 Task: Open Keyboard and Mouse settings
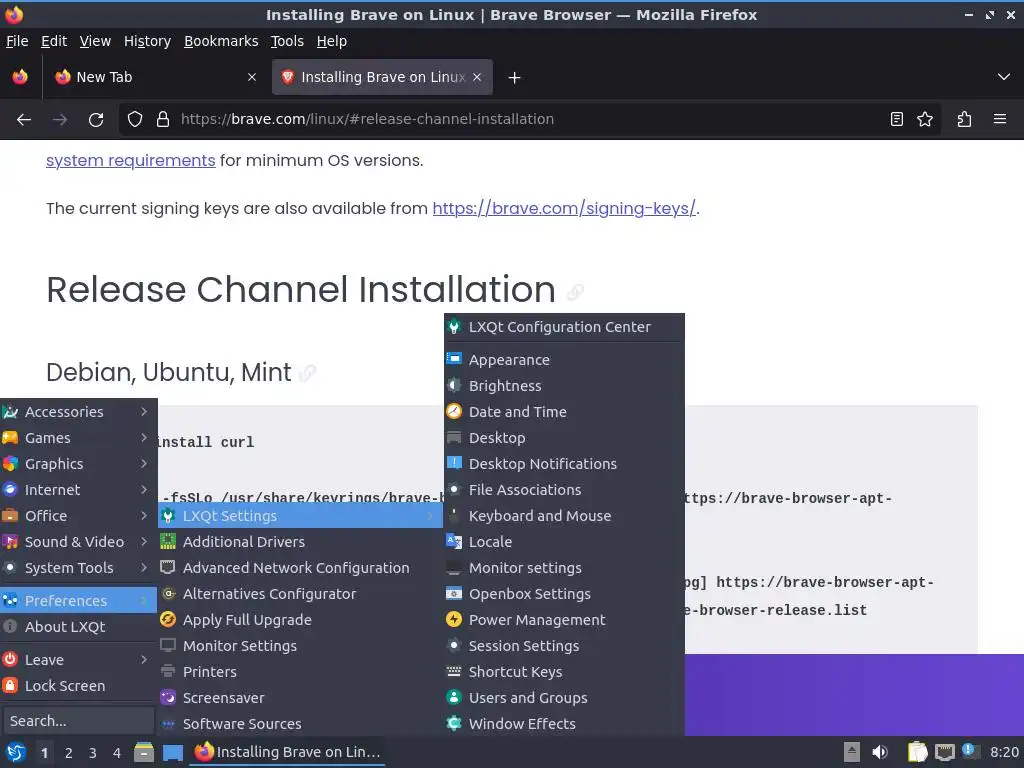pyautogui.click(x=564, y=516)
